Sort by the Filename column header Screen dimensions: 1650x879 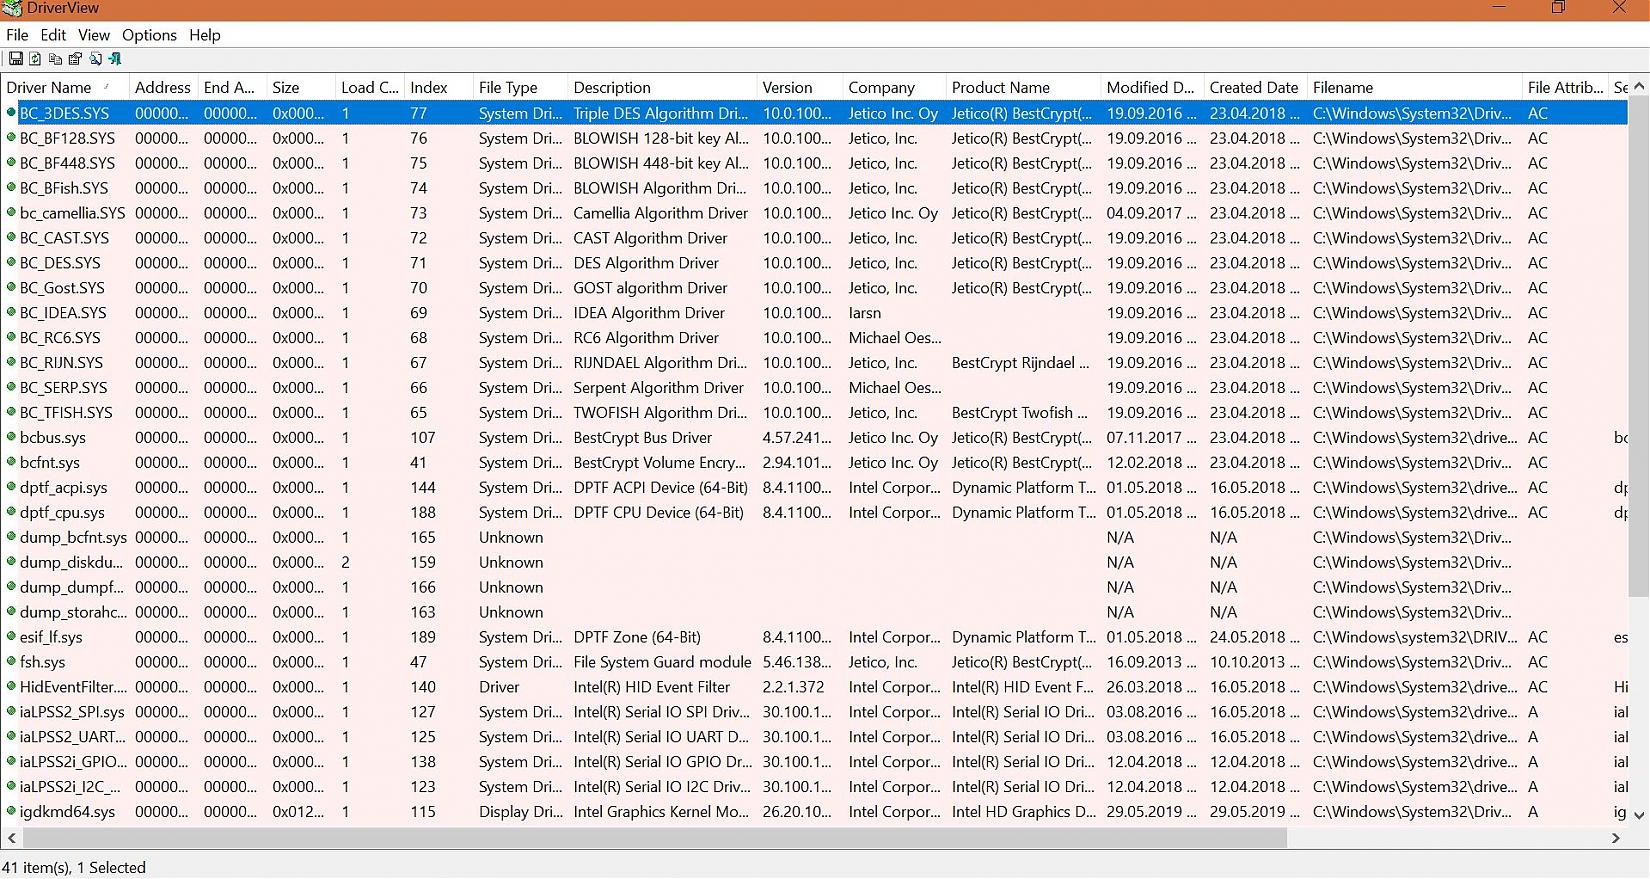(1415, 88)
